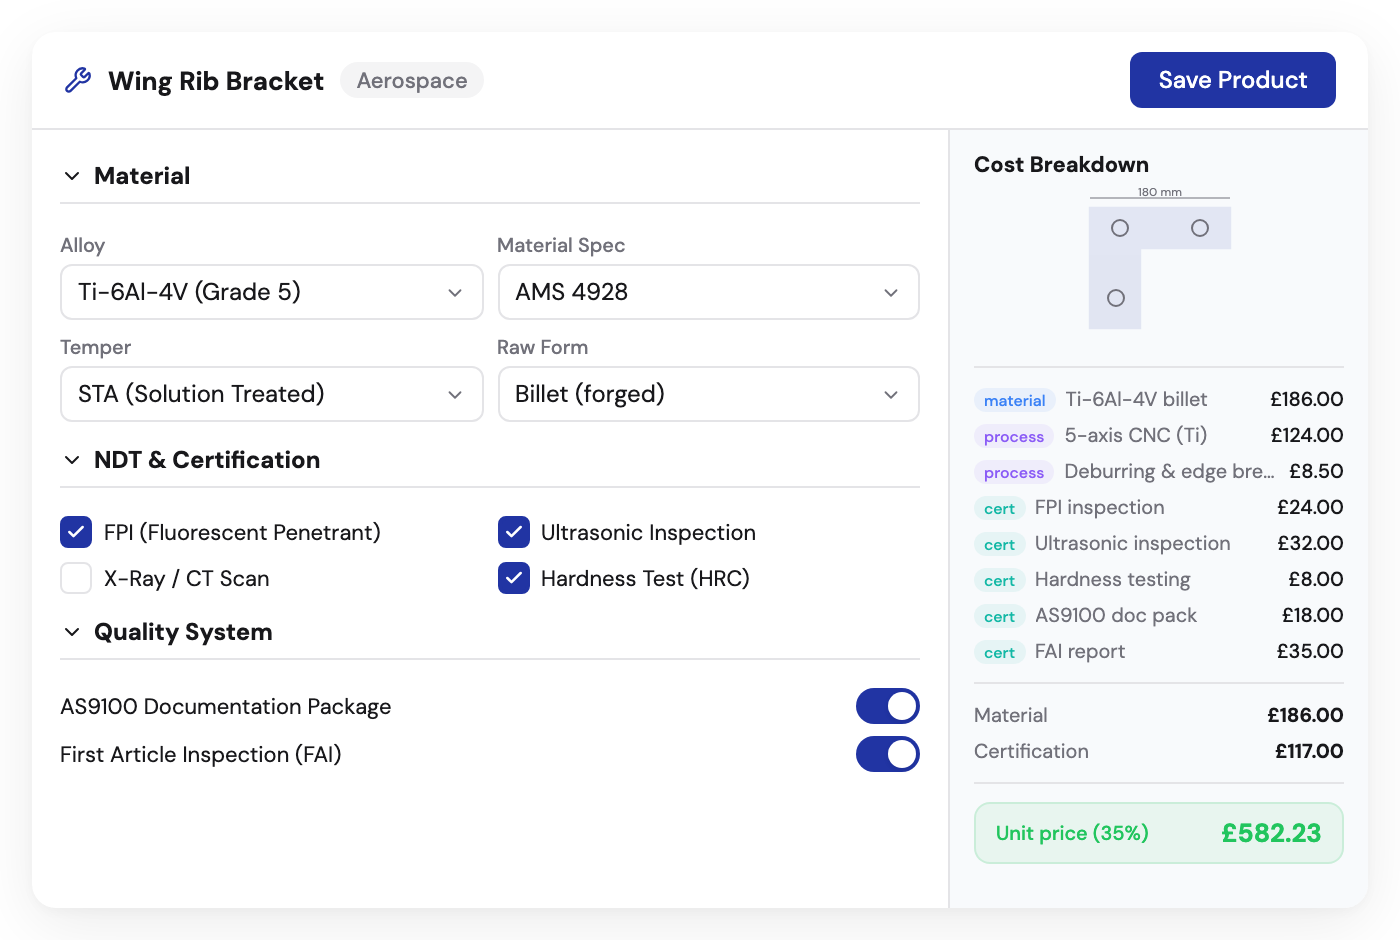The height and width of the screenshot is (940, 1400).
Task: Uncheck Ultrasonic Inspection
Action: point(513,532)
